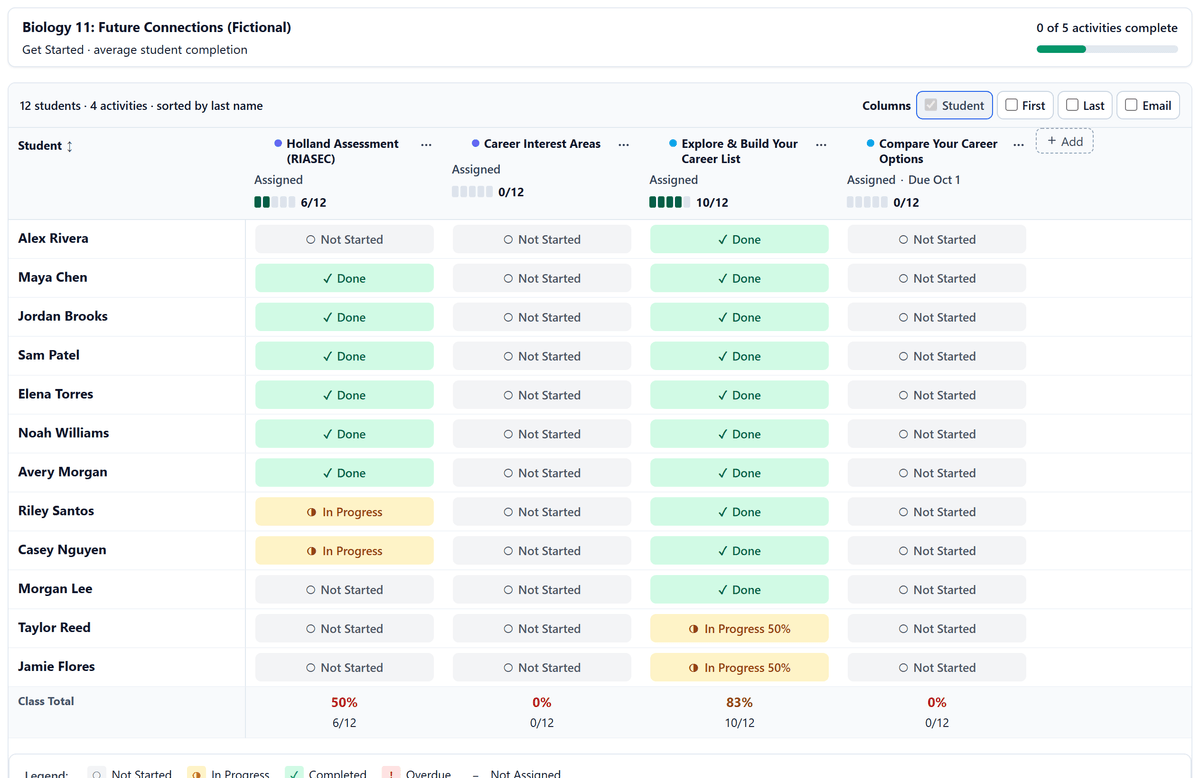Screen dimensions: 1200x778
Task: Toggle the Student column checkbox
Action: pos(931,105)
